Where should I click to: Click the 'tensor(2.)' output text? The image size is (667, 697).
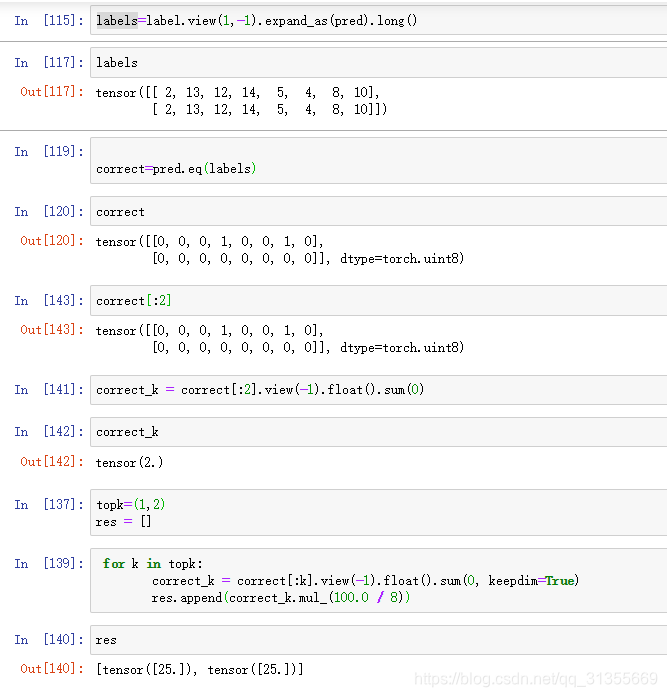point(129,463)
